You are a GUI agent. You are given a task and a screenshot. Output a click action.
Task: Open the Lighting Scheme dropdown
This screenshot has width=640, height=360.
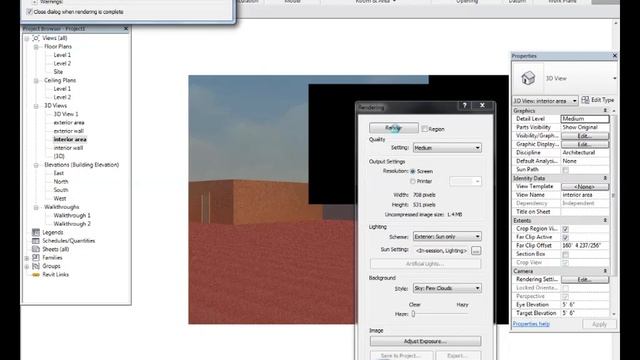(447, 236)
